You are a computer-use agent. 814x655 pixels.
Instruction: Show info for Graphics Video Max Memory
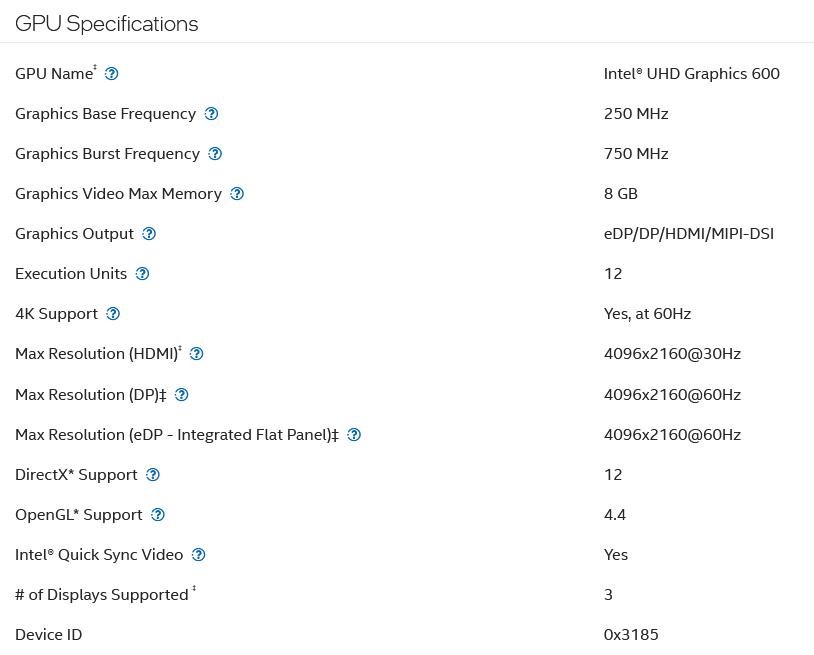237,194
